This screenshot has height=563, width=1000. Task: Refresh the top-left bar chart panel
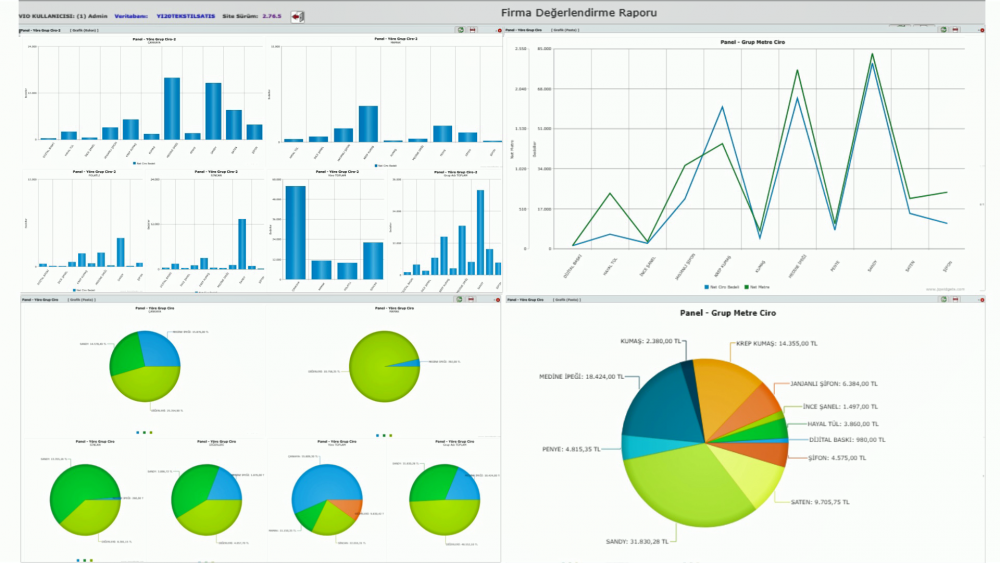coord(459,31)
